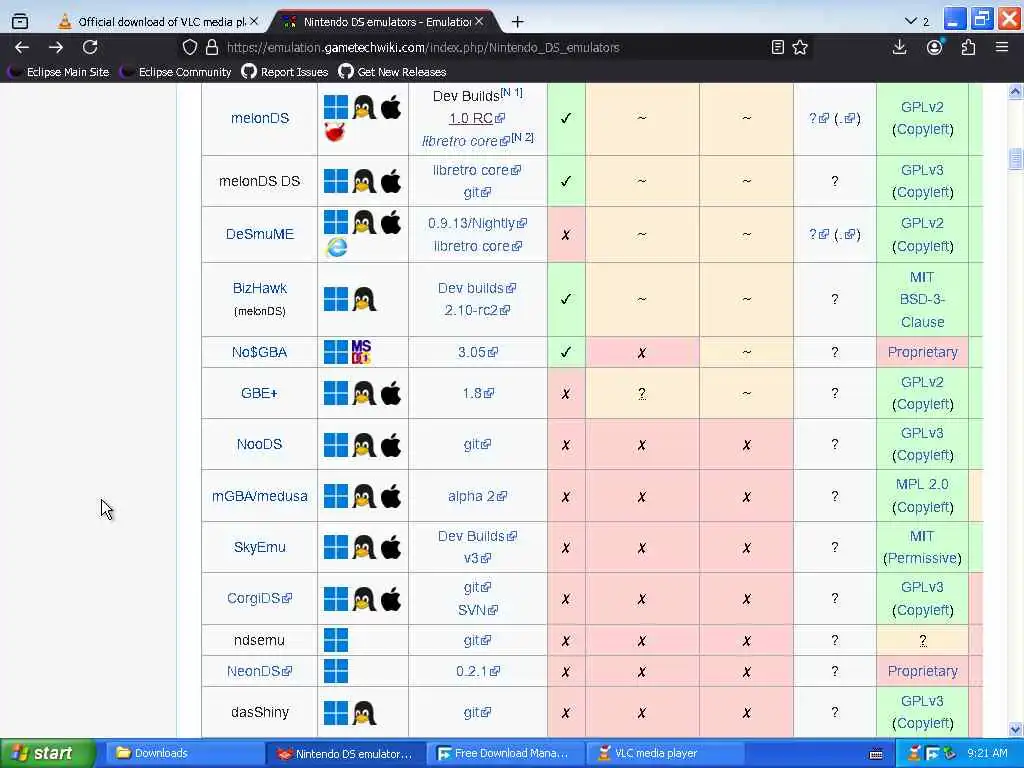Open the account profile icon

pos(935,47)
